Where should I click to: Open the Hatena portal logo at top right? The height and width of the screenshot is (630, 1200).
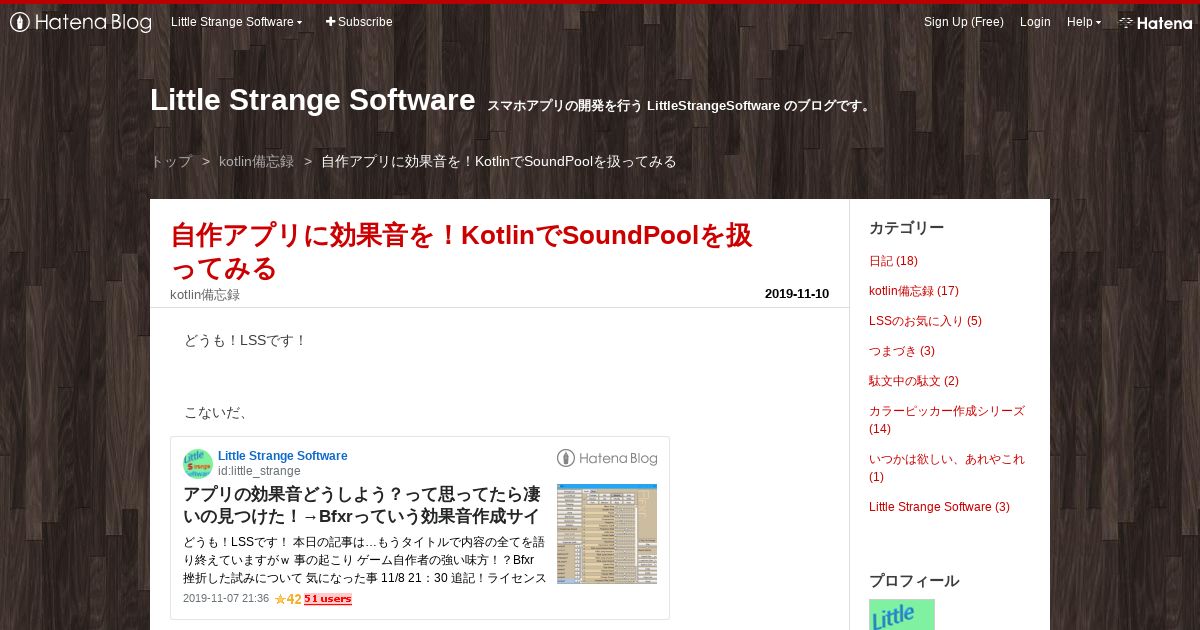(1155, 22)
